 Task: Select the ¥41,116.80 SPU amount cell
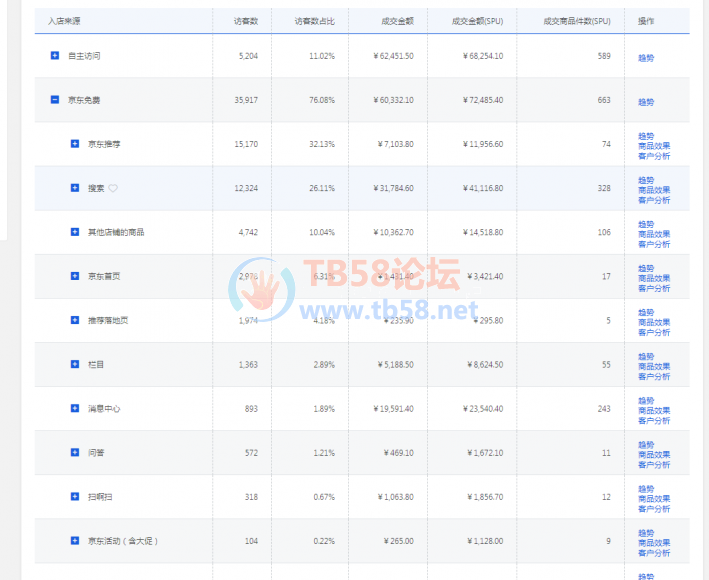483,188
